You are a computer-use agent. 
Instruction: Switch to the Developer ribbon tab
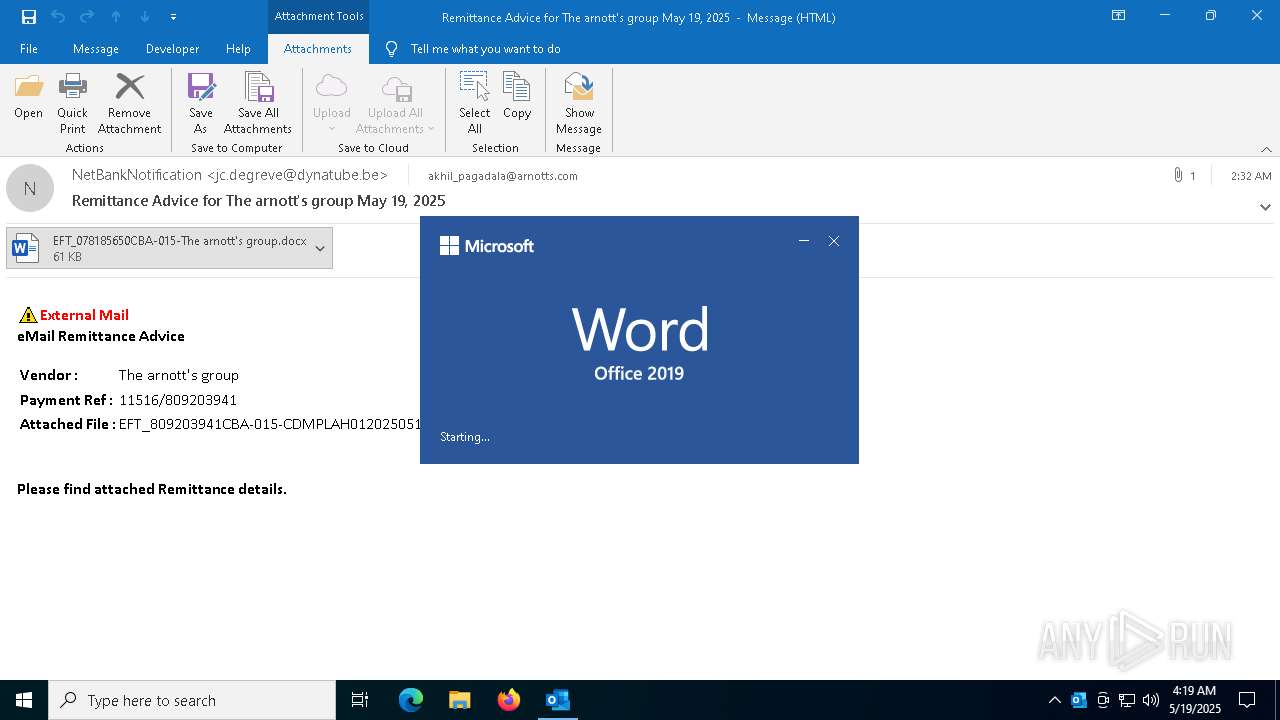pyautogui.click(x=172, y=49)
